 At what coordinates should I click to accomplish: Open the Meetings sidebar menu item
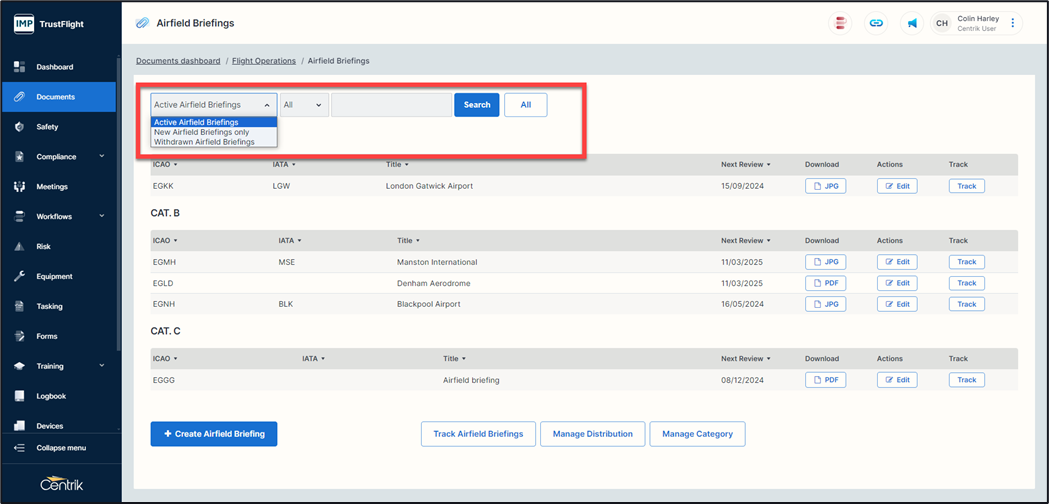coord(52,187)
